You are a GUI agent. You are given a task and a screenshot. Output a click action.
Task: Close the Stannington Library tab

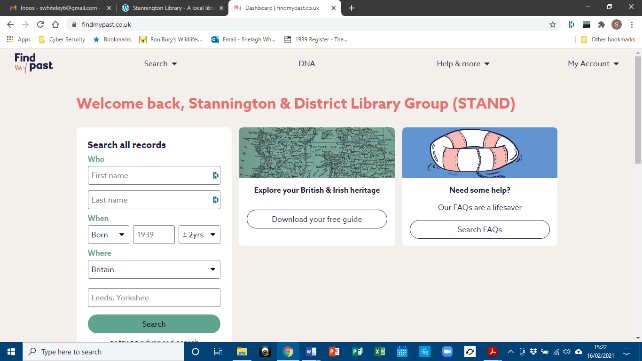[x=221, y=8]
